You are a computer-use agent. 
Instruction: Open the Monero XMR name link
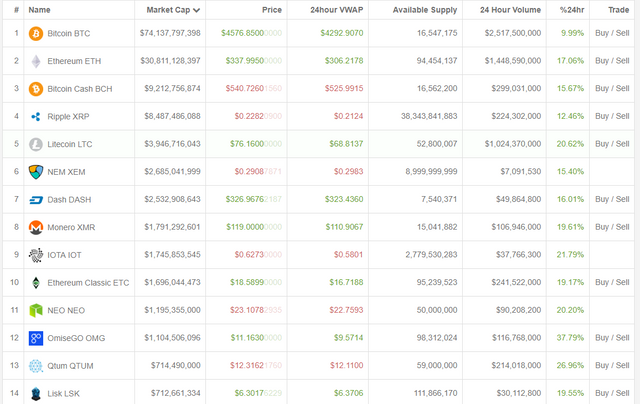click(71, 228)
